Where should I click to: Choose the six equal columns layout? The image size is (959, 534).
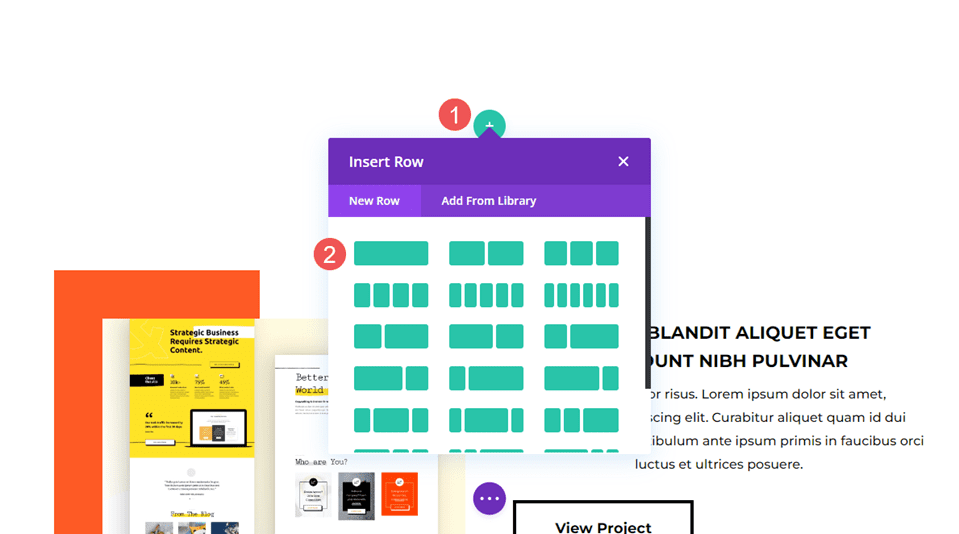[581, 295]
